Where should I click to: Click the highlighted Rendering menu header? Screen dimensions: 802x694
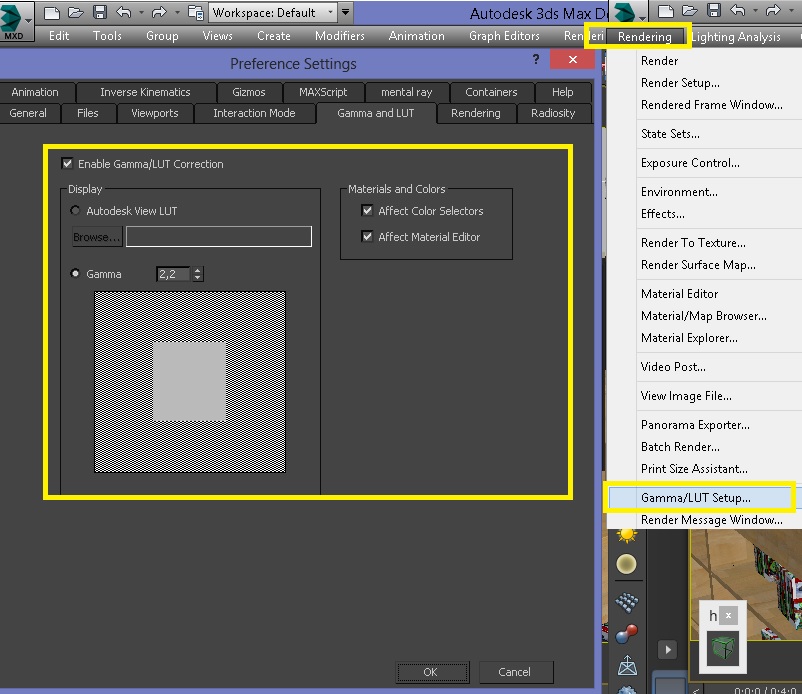[644, 37]
